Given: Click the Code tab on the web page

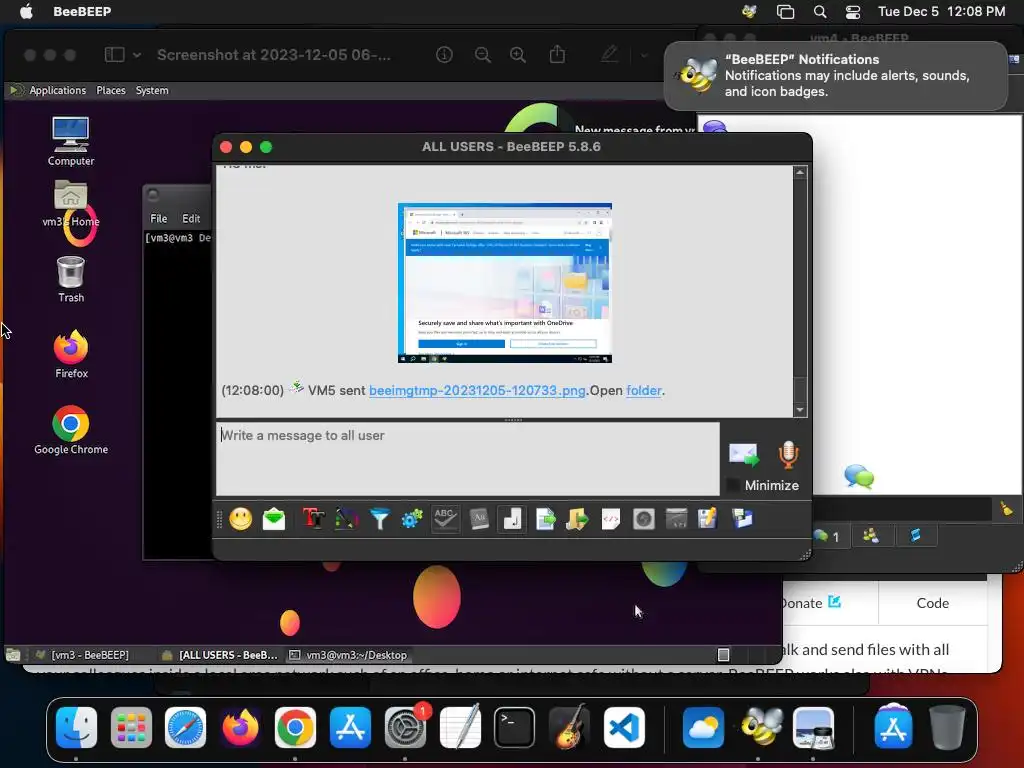Looking at the screenshot, I should coord(933,603).
